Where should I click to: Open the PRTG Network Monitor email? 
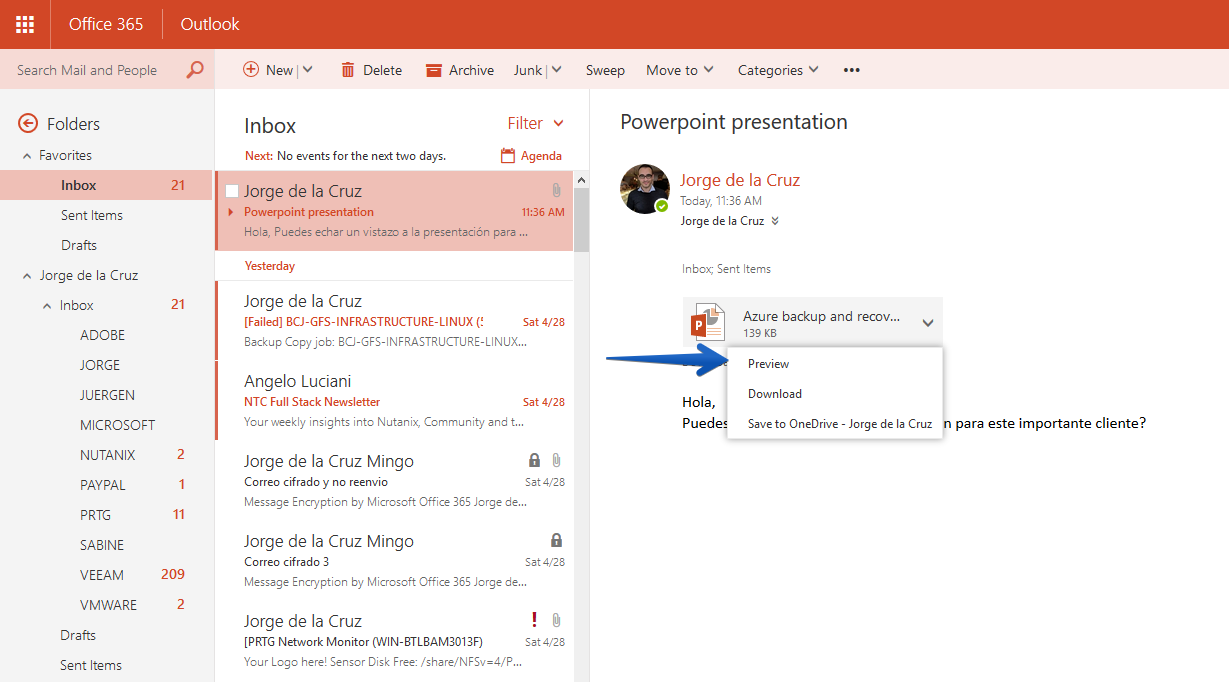(394, 641)
